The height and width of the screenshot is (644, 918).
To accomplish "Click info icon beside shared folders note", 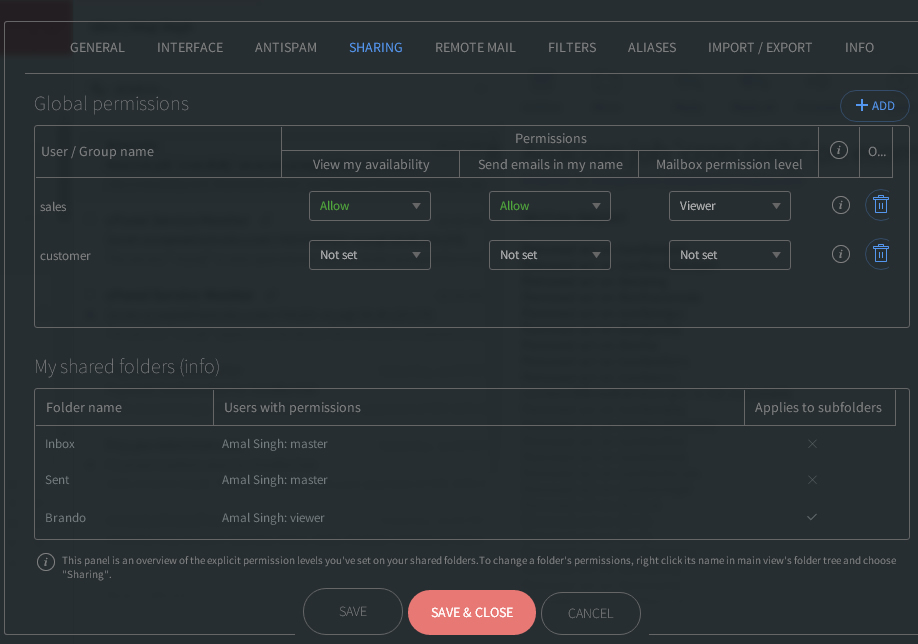I will pyautogui.click(x=45, y=562).
